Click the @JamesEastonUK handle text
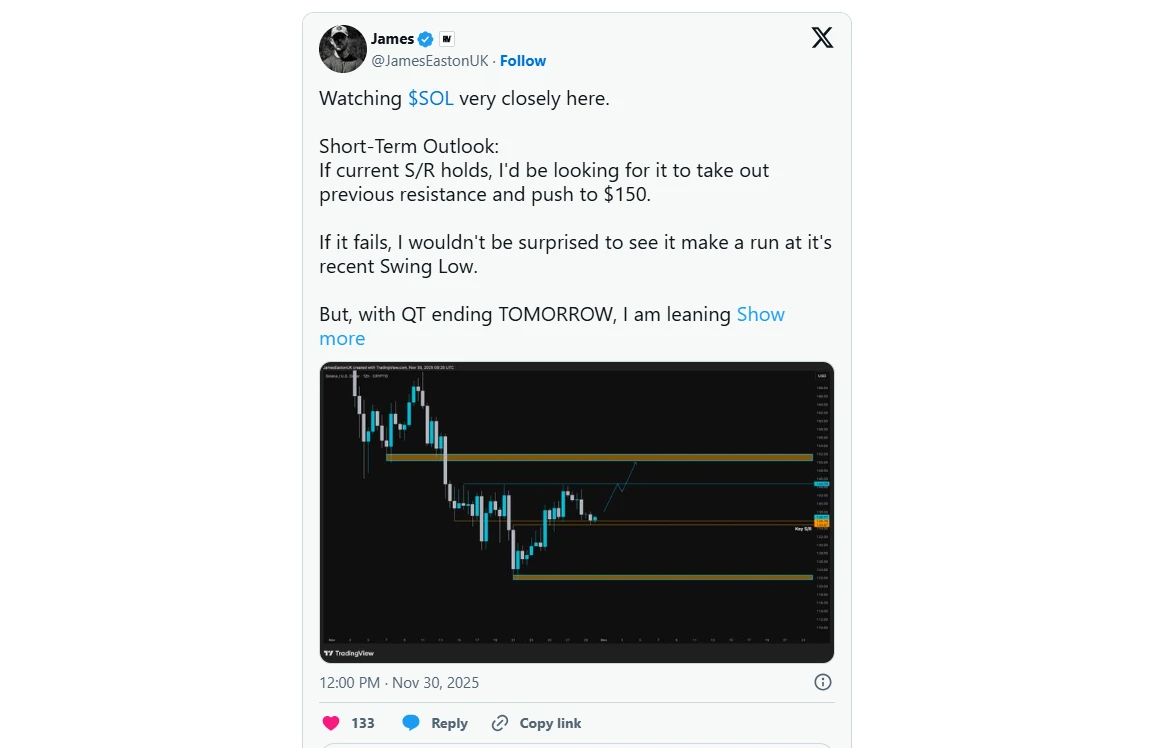1173x748 pixels. 430,61
